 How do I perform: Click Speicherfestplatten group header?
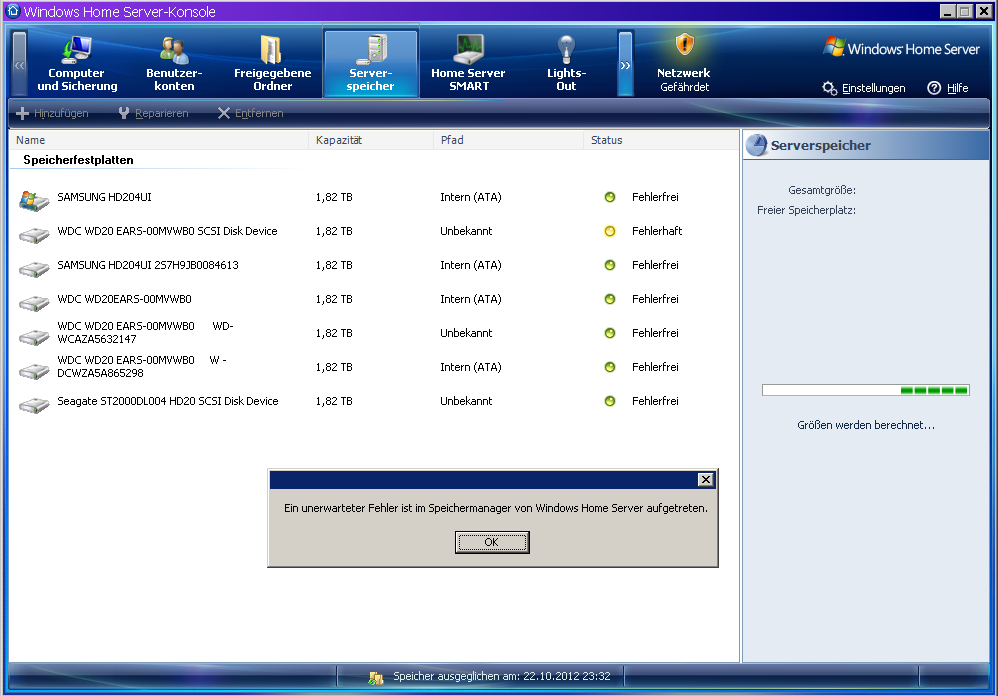point(78,160)
